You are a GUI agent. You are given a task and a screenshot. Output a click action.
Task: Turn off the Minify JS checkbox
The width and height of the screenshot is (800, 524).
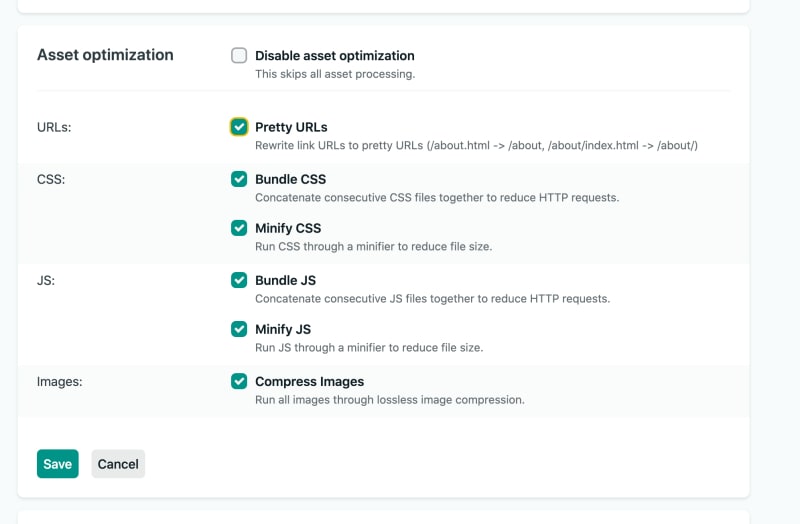point(239,329)
